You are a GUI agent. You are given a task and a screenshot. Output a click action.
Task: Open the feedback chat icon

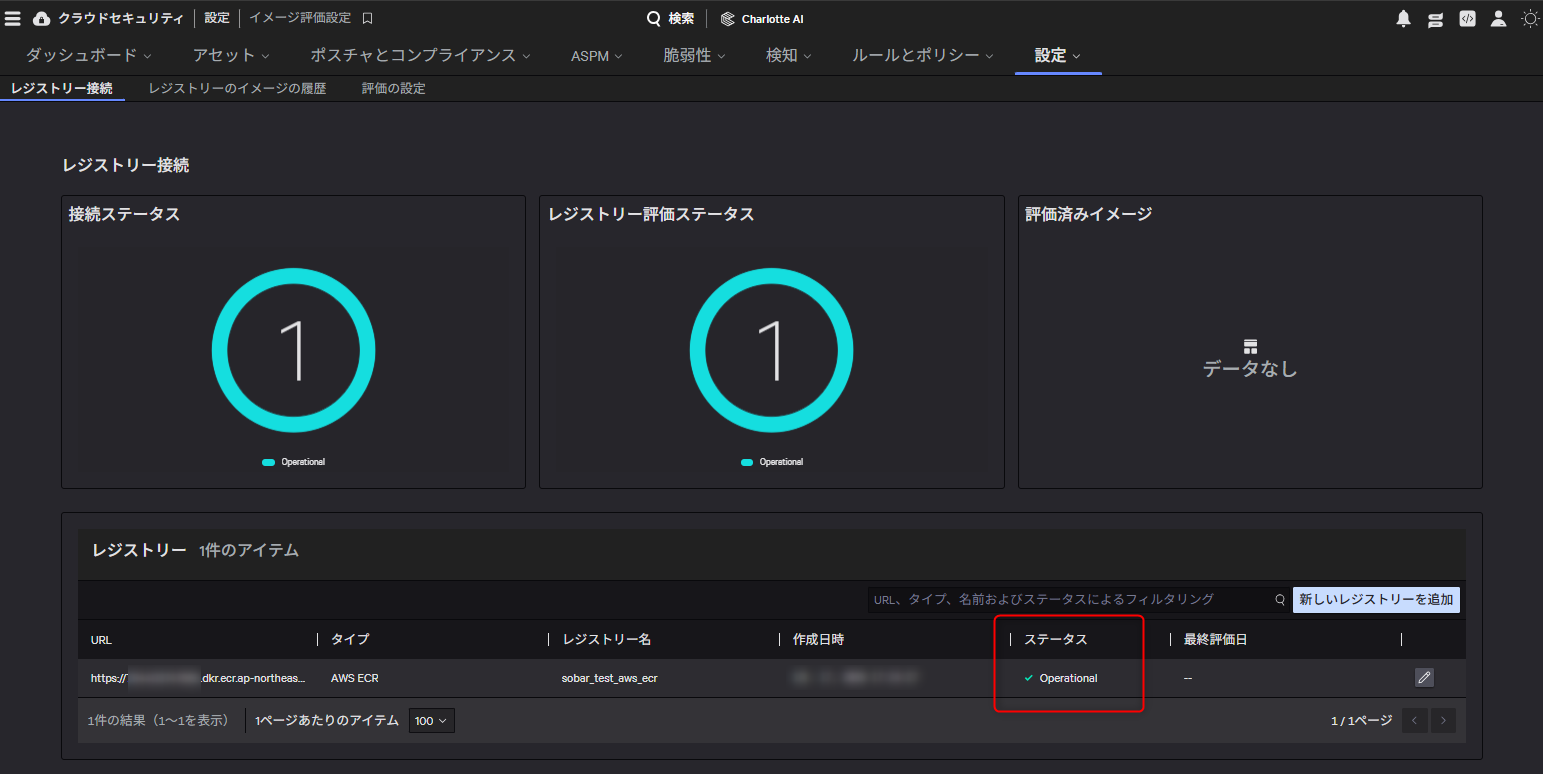(1435, 18)
